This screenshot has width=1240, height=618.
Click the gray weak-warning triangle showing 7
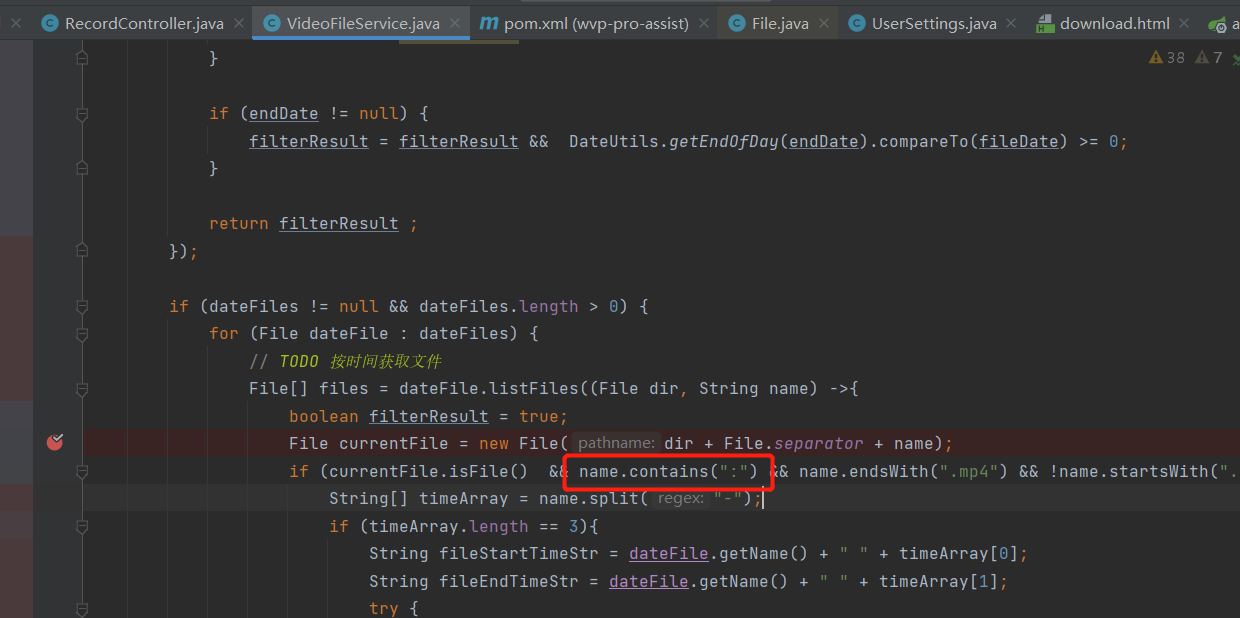point(1201,58)
